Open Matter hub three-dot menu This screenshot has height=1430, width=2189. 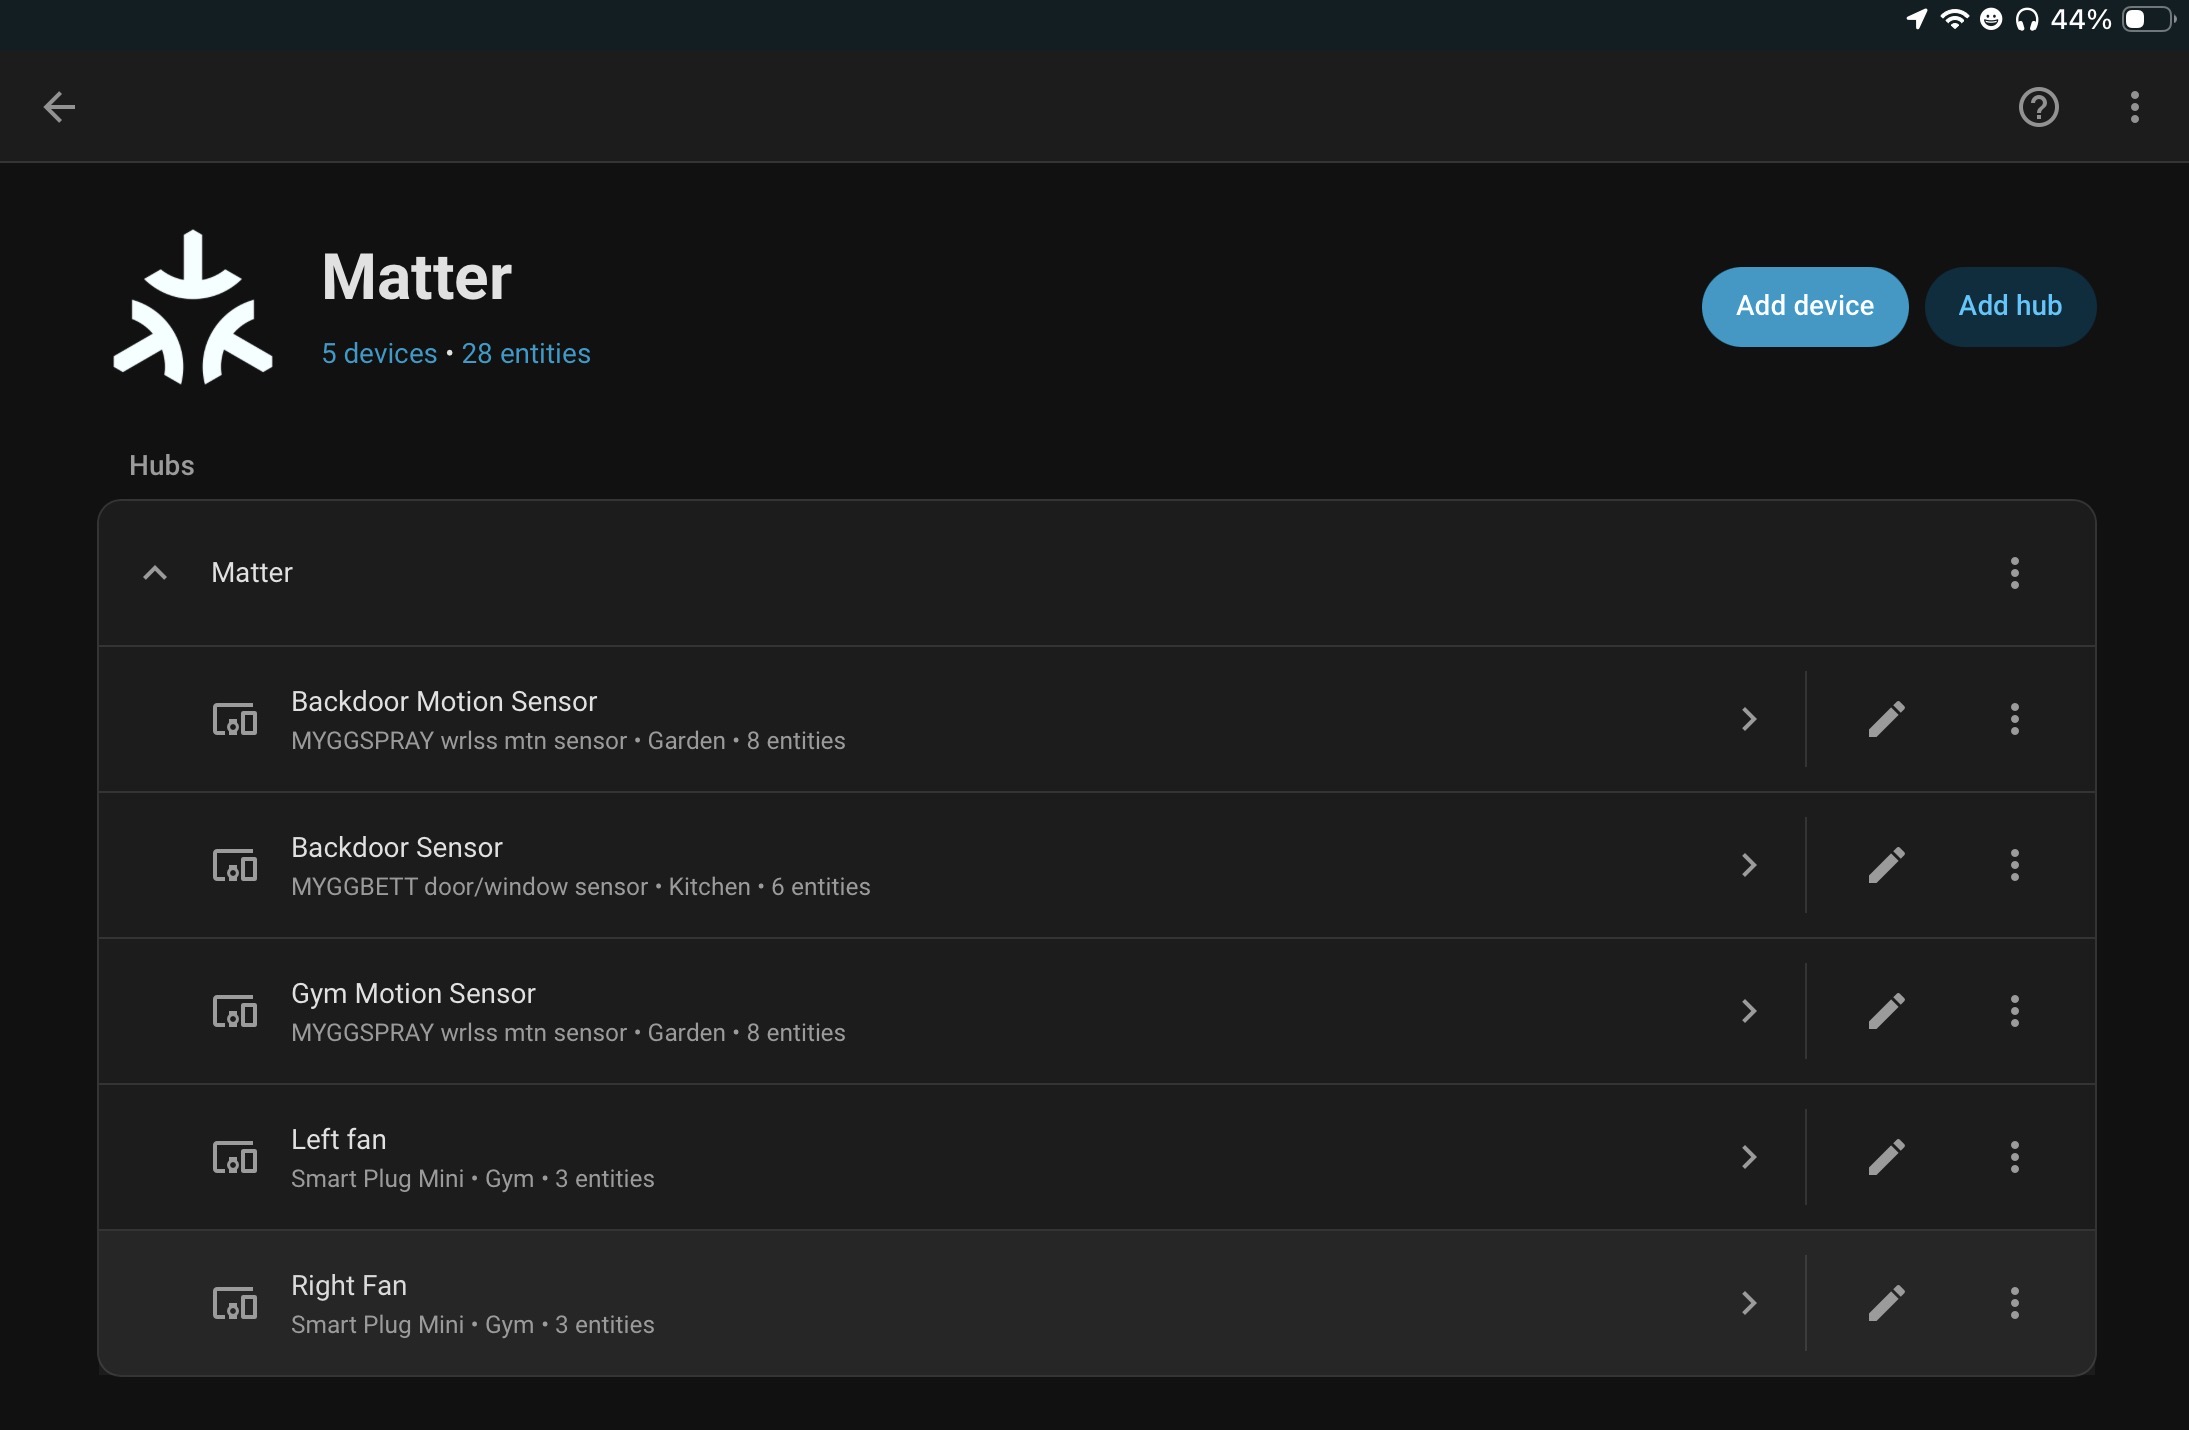(2014, 573)
